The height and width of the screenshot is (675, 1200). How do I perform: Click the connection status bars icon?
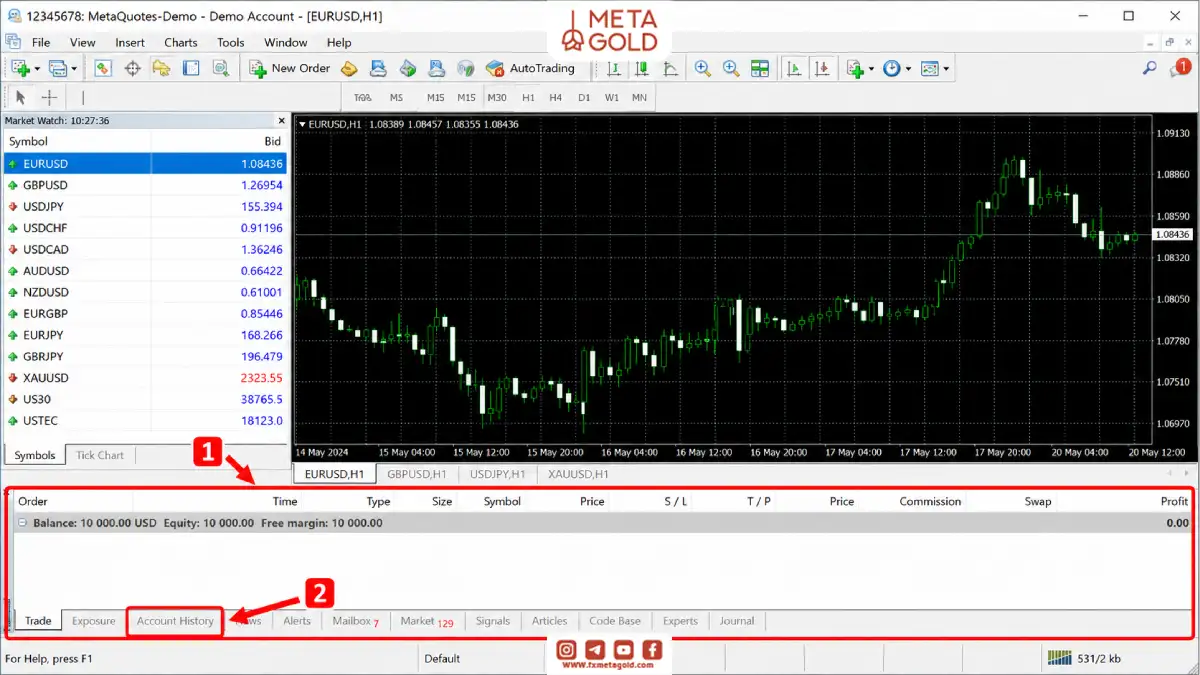click(x=1059, y=658)
